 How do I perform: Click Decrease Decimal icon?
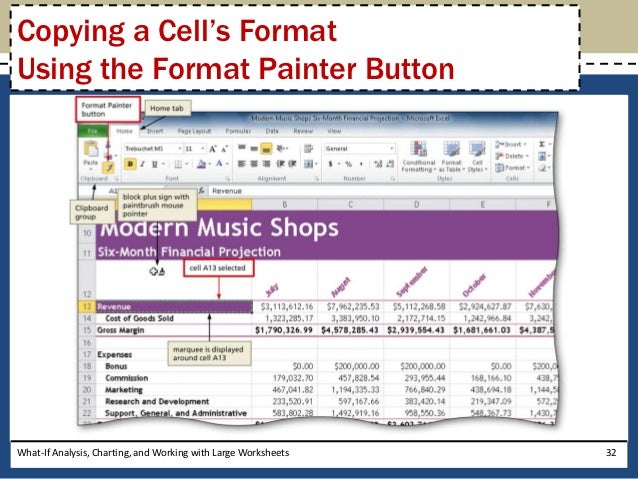390,164
